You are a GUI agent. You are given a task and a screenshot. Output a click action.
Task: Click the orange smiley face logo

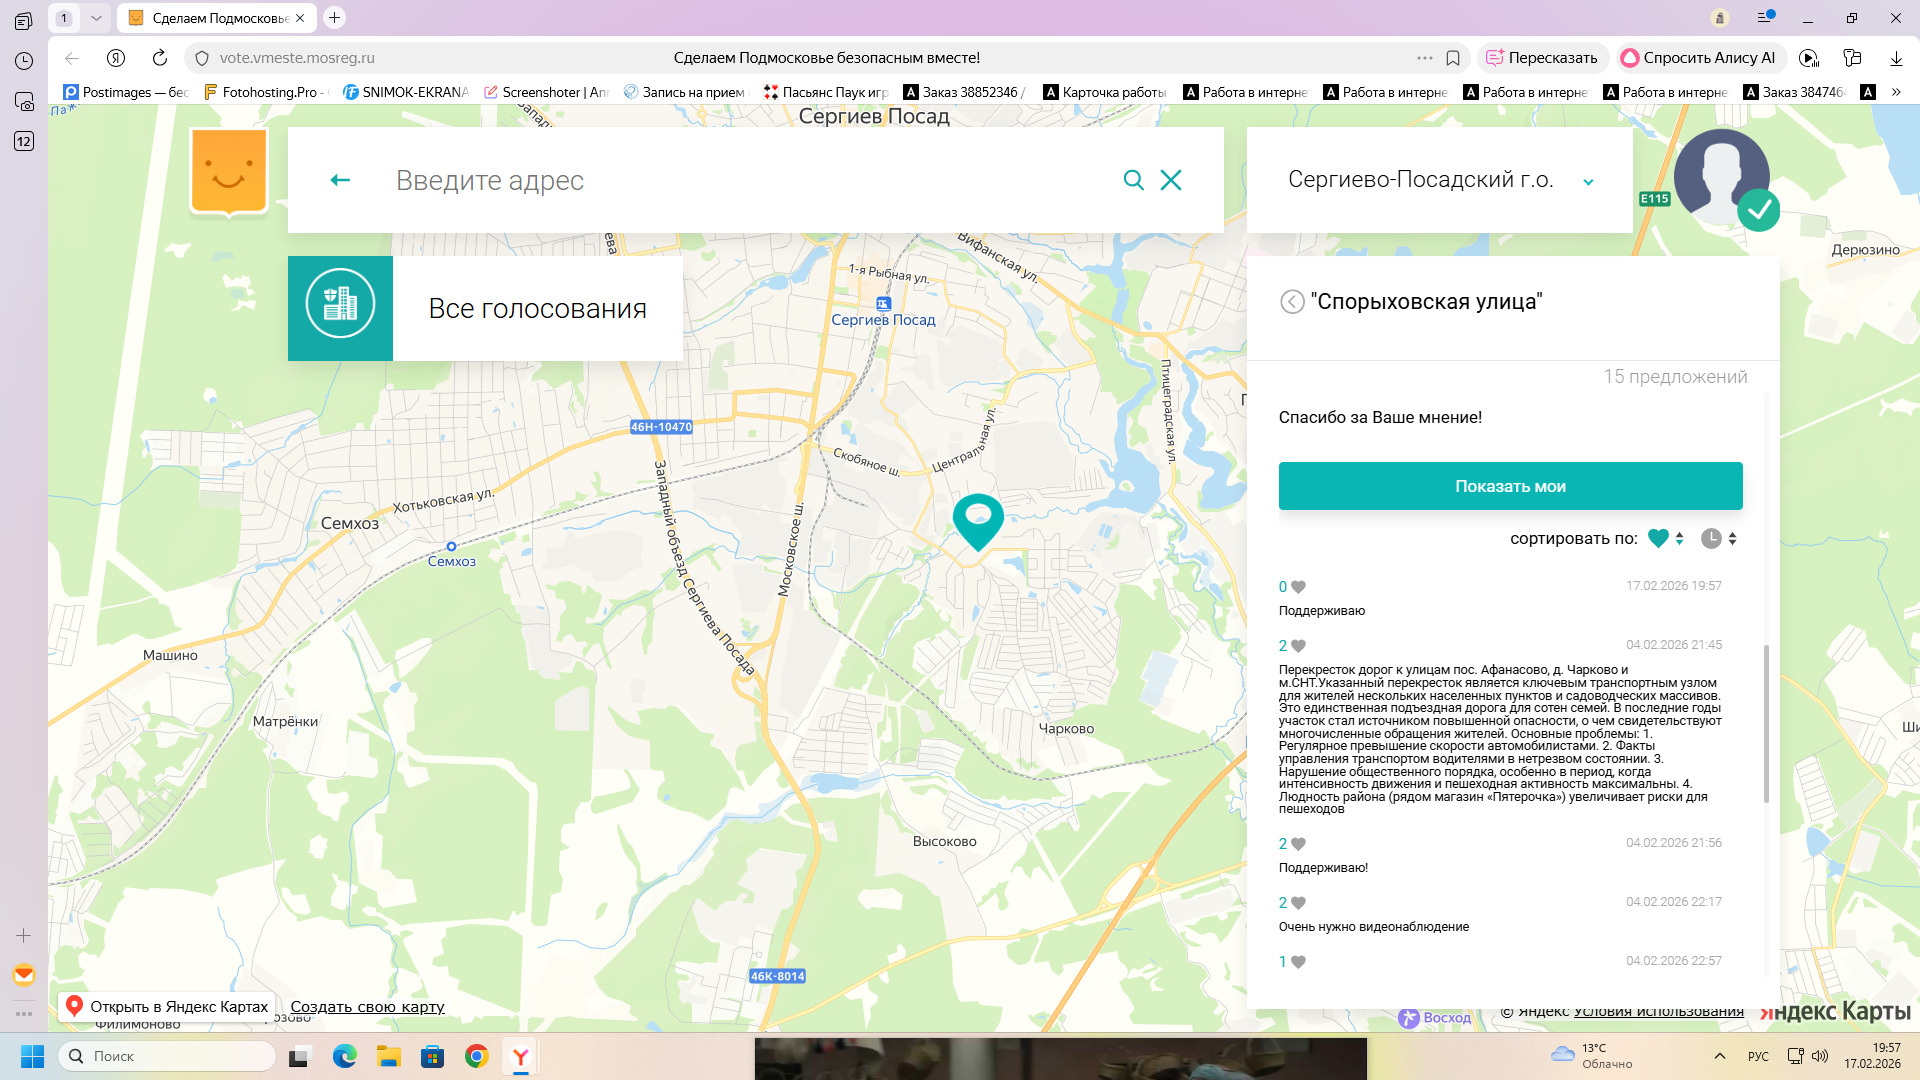click(x=229, y=171)
